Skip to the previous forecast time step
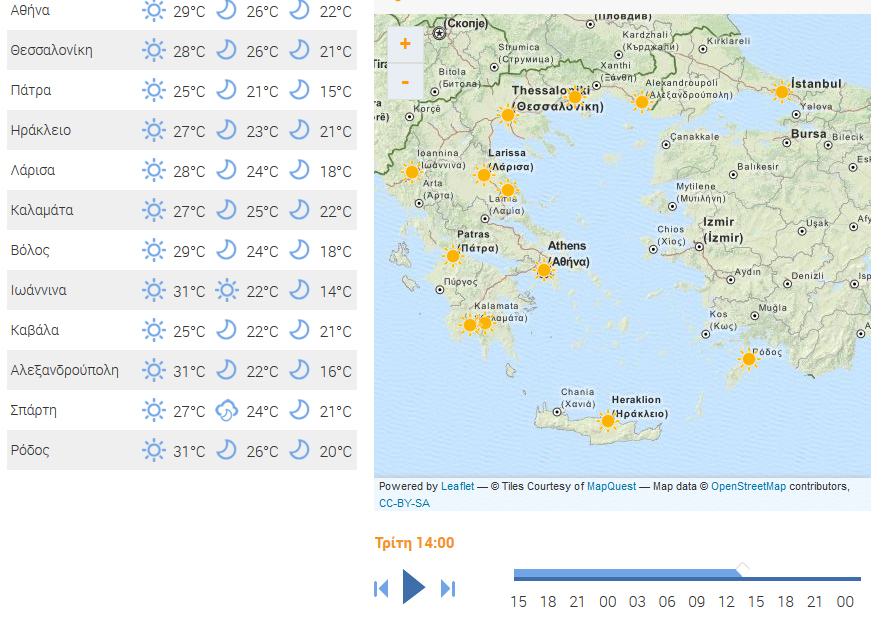 pyautogui.click(x=381, y=589)
